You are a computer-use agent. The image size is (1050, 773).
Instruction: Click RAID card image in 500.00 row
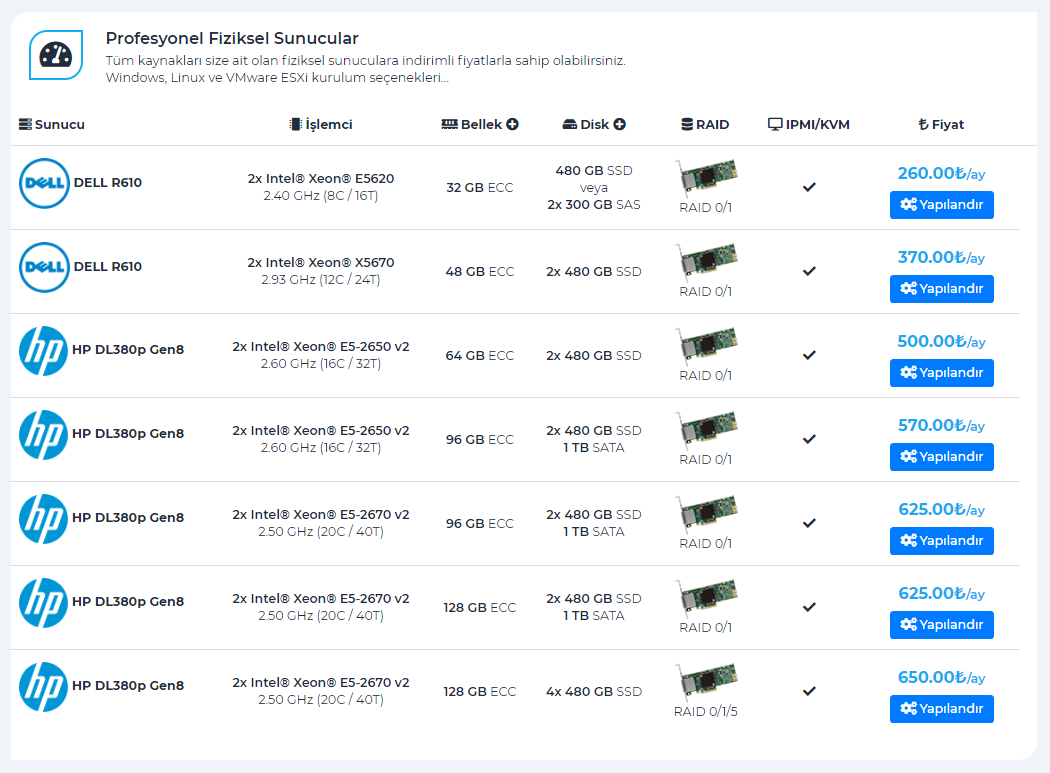(706, 344)
